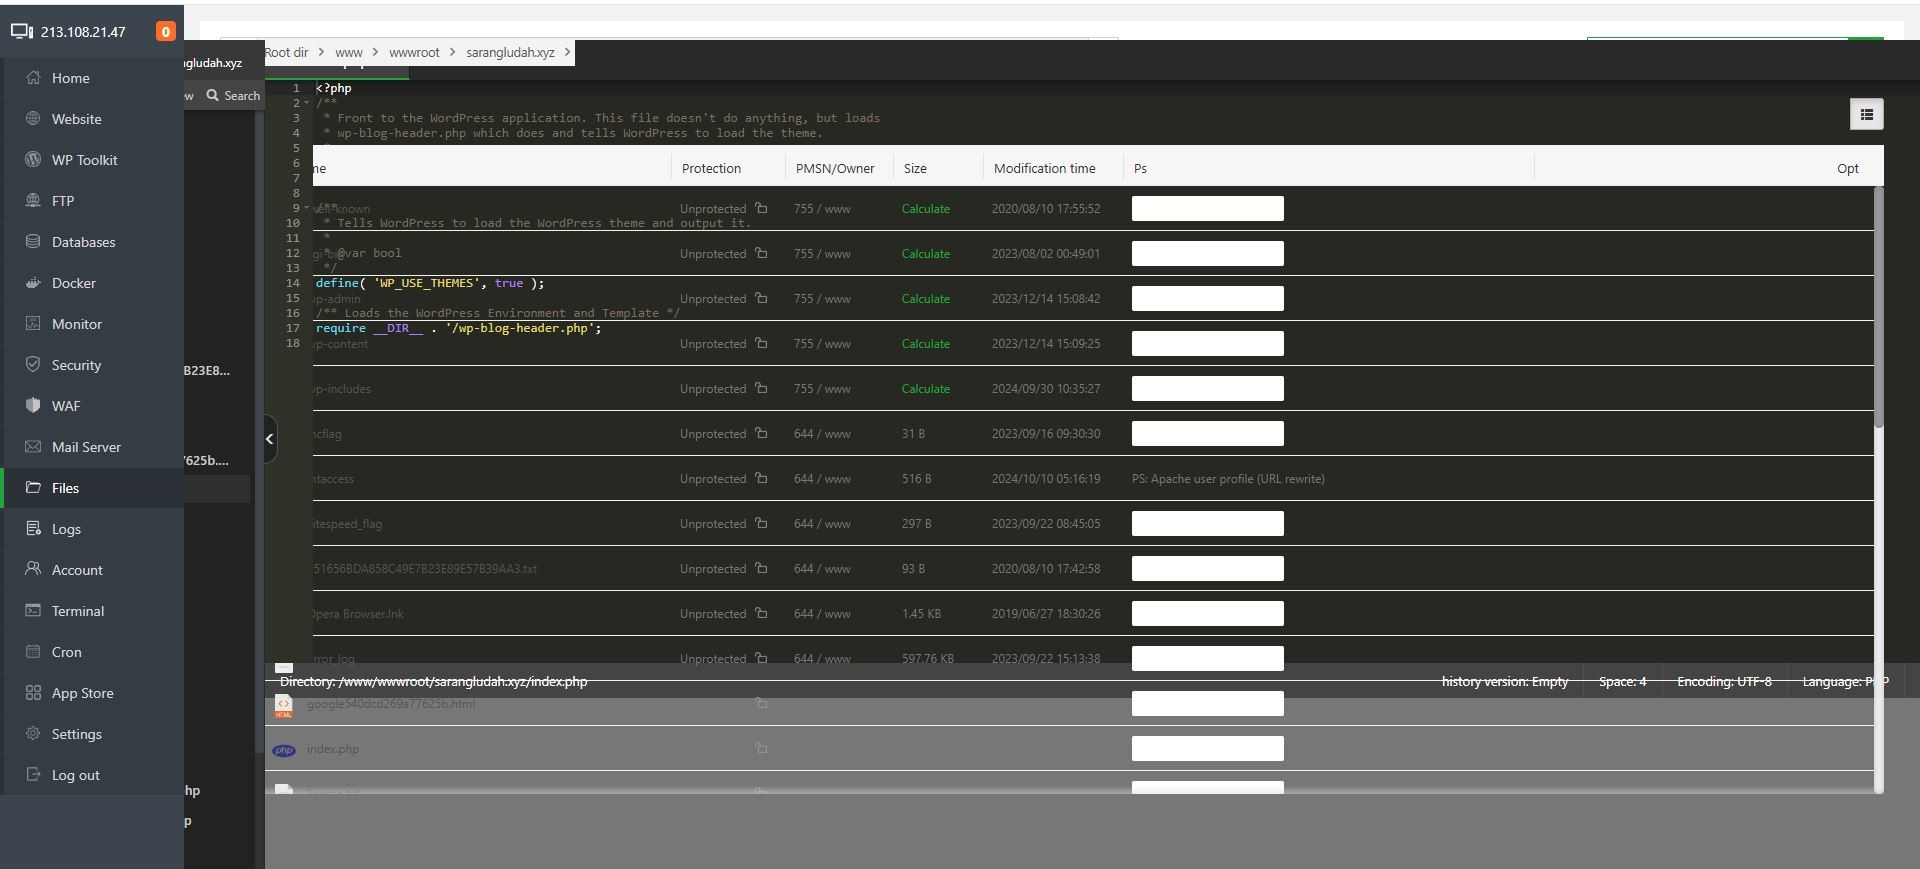This screenshot has height=869, width=1920.
Task: Fold the code block at line 9
Action: point(307,208)
